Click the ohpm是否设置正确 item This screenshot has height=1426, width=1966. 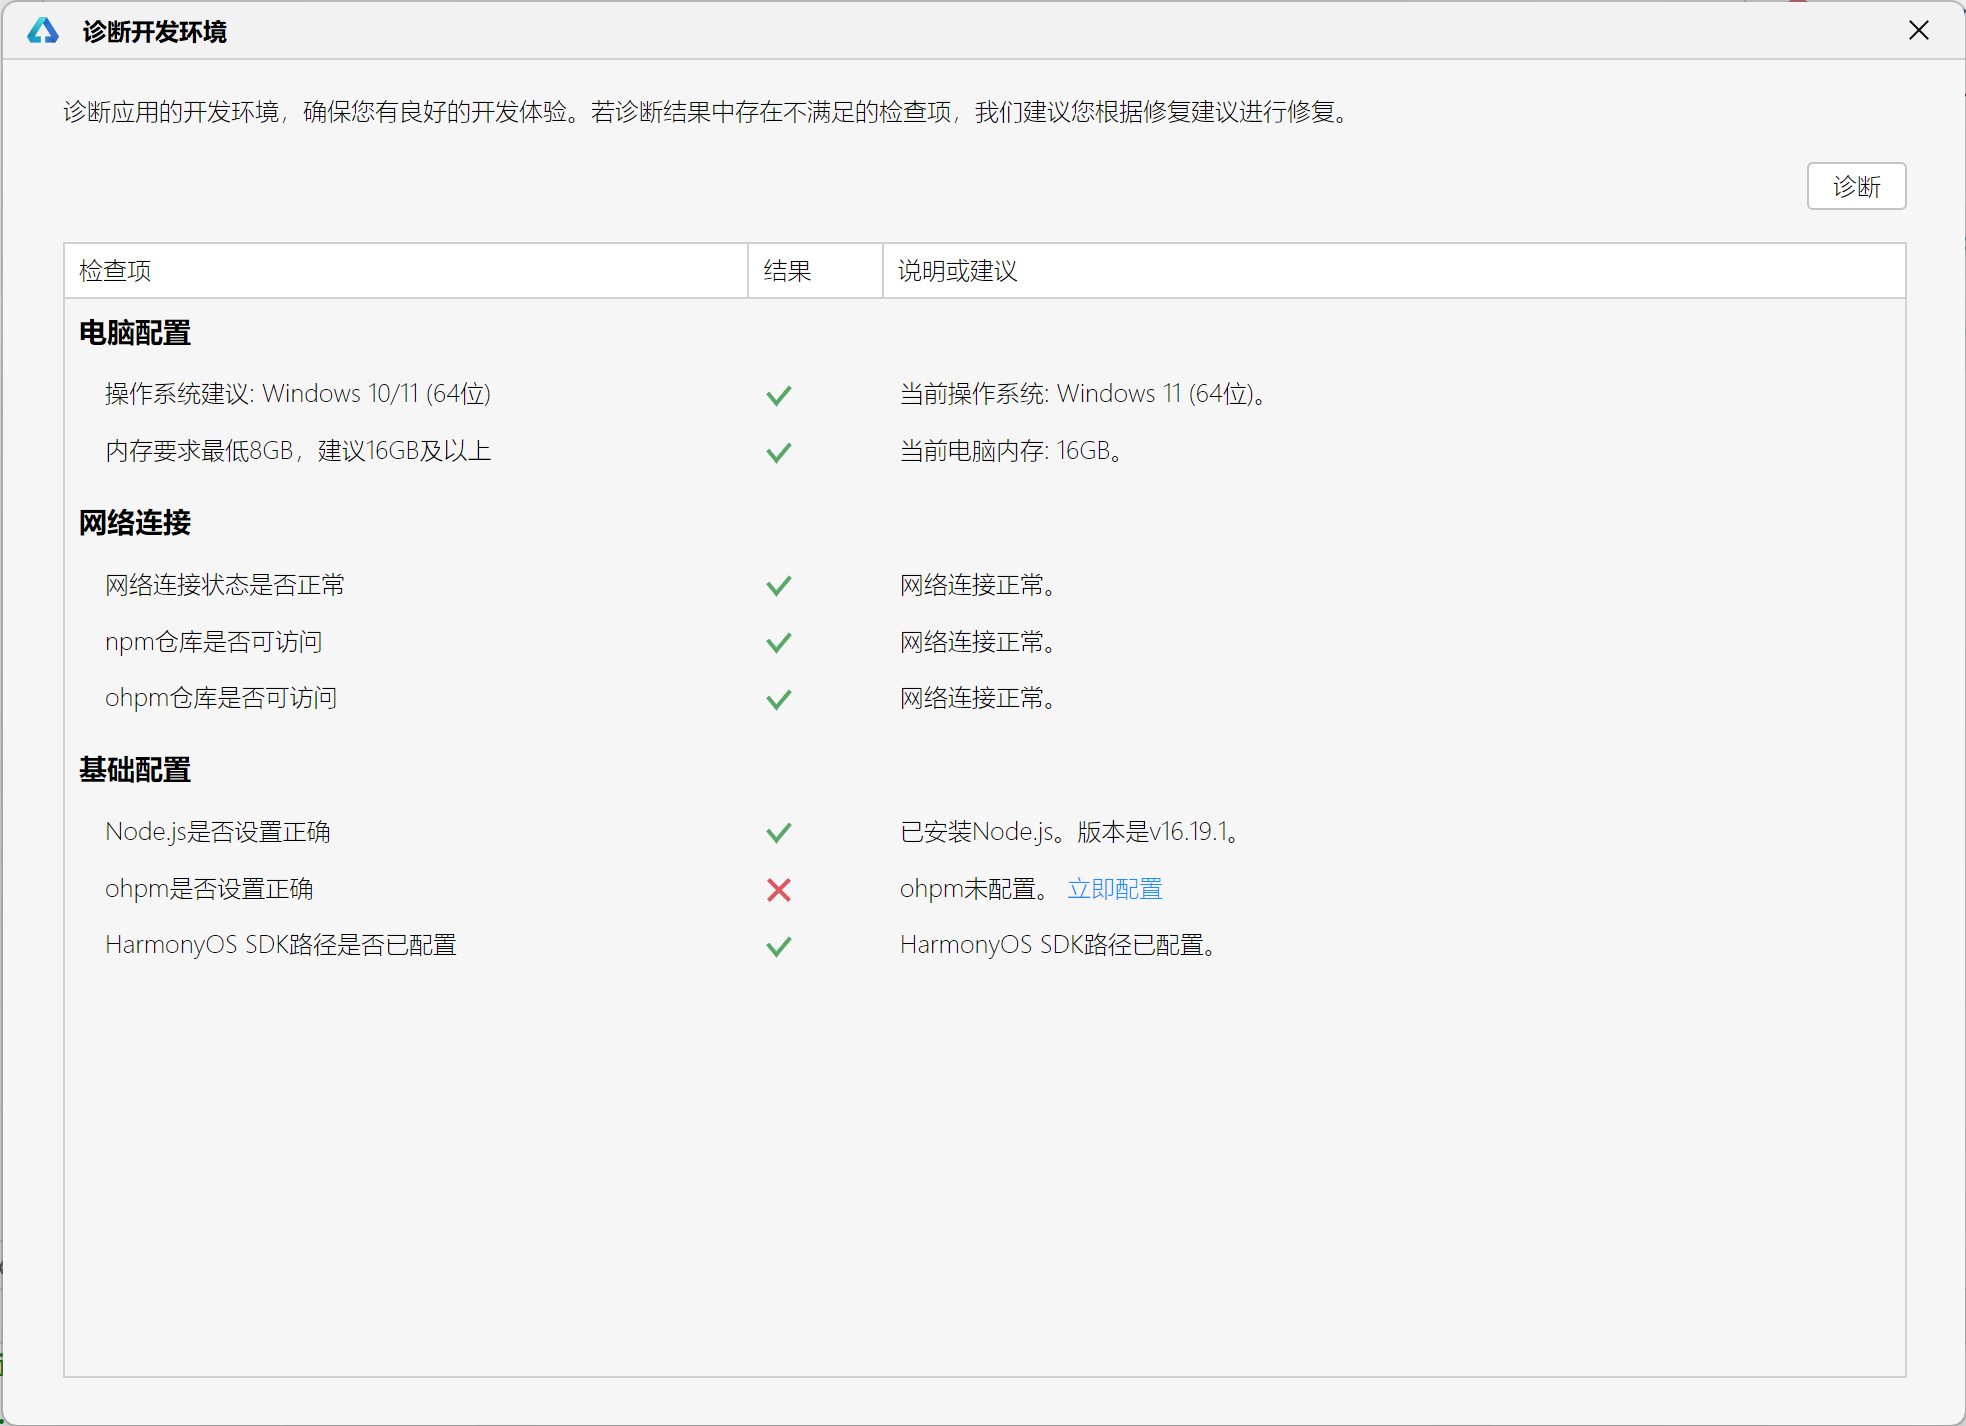[209, 889]
